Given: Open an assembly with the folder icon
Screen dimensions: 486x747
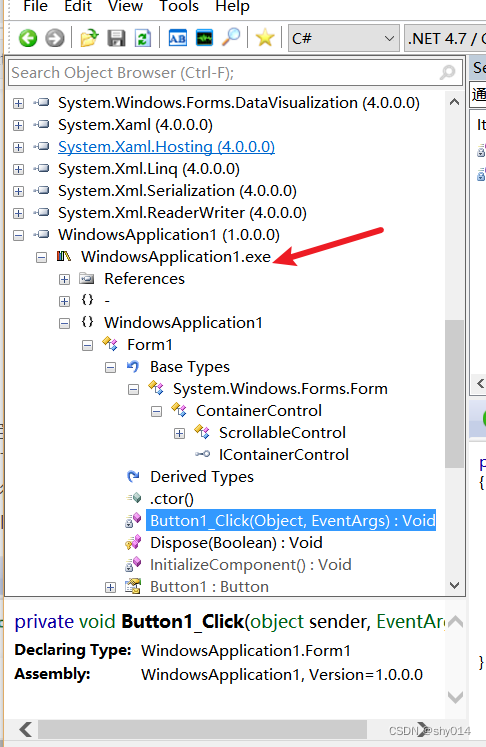Looking at the screenshot, I should (x=89, y=38).
